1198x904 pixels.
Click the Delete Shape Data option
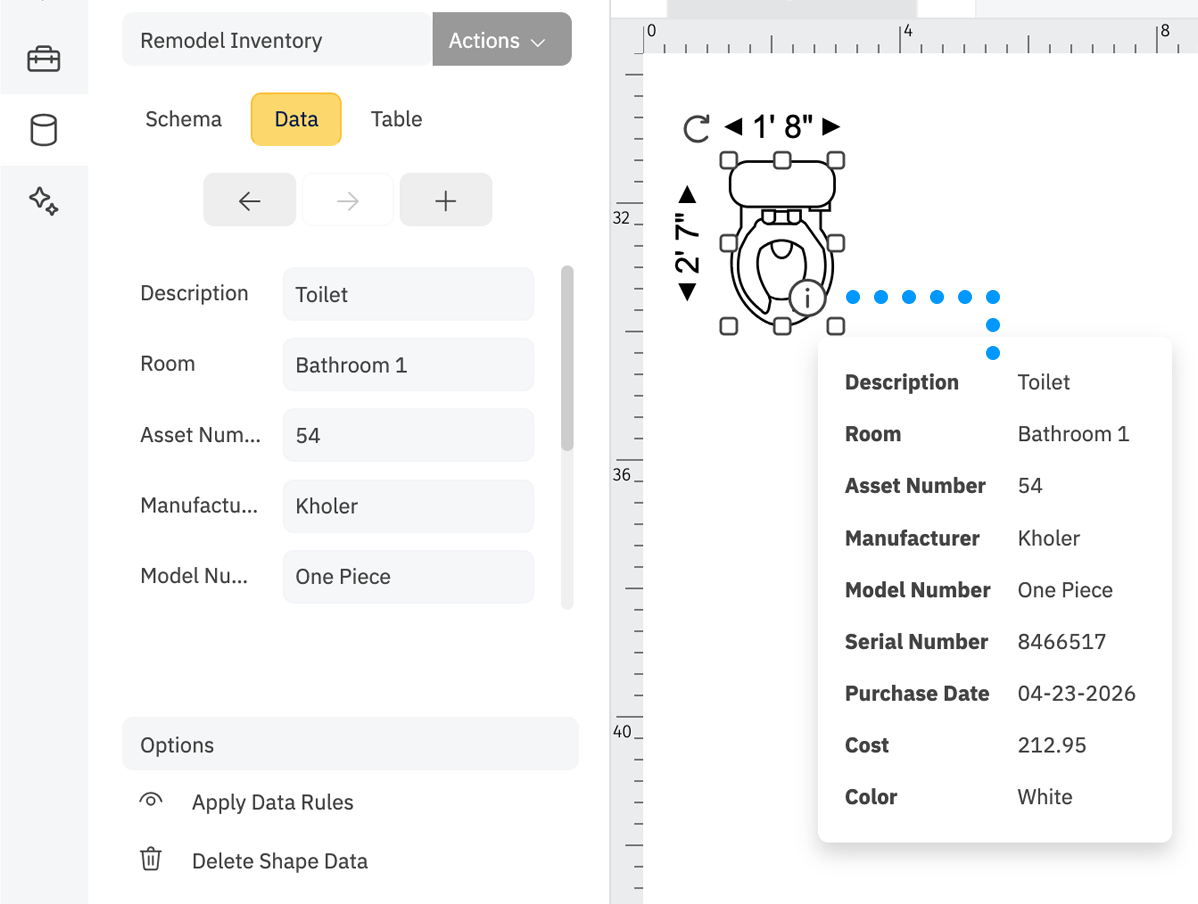tap(280, 860)
